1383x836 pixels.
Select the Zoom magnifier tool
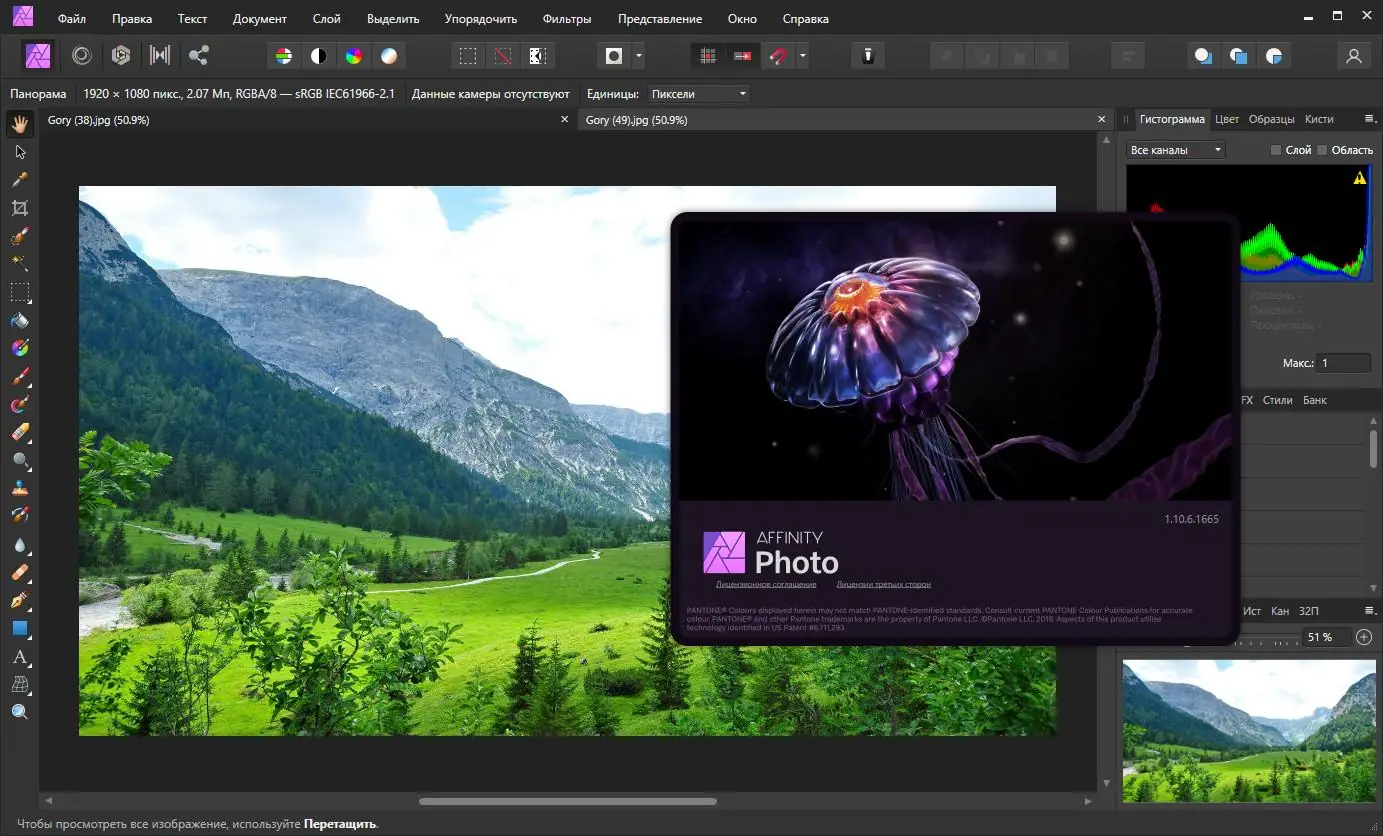tap(19, 713)
